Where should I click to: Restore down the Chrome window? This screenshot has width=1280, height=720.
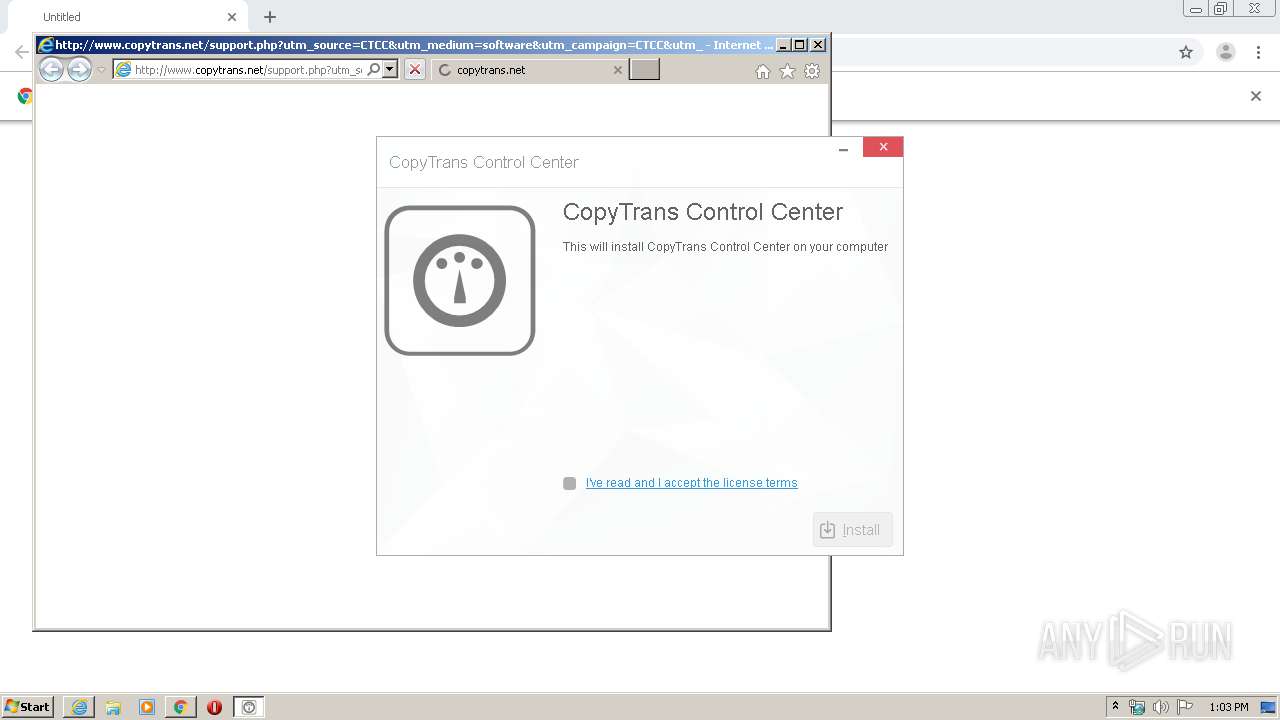tap(1221, 9)
